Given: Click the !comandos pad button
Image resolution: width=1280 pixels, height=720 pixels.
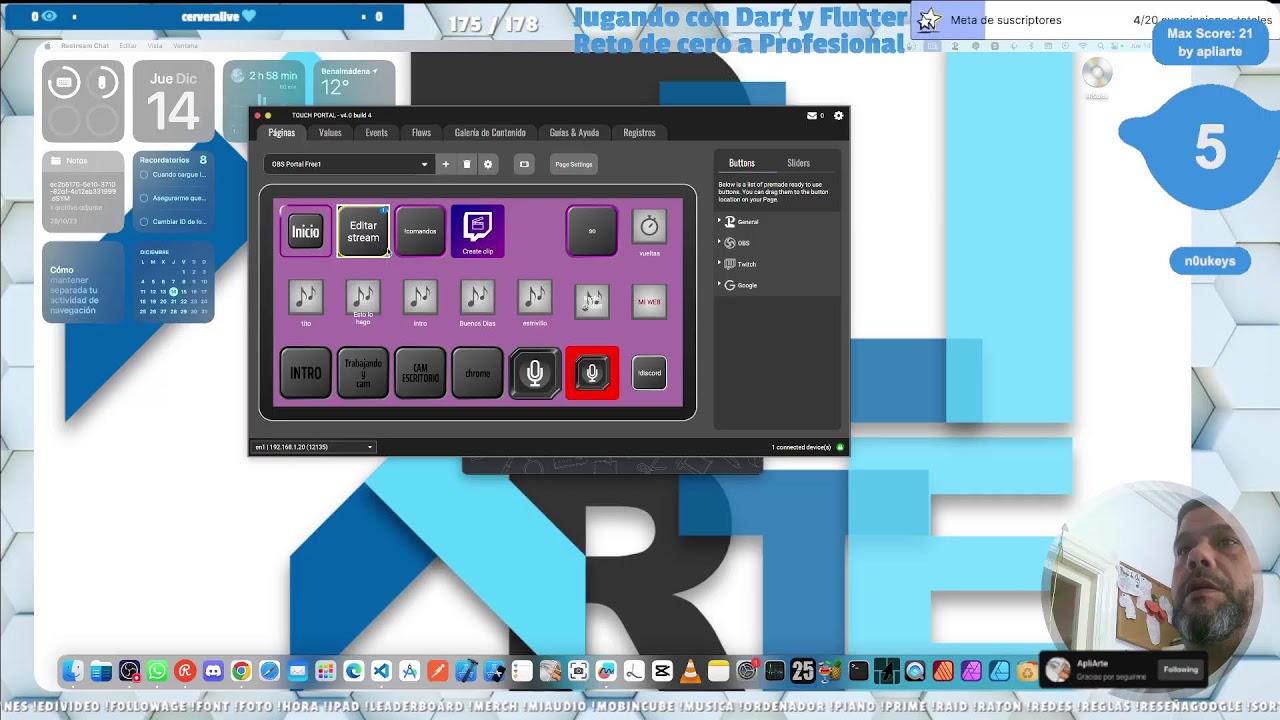Looking at the screenshot, I should tap(420, 231).
